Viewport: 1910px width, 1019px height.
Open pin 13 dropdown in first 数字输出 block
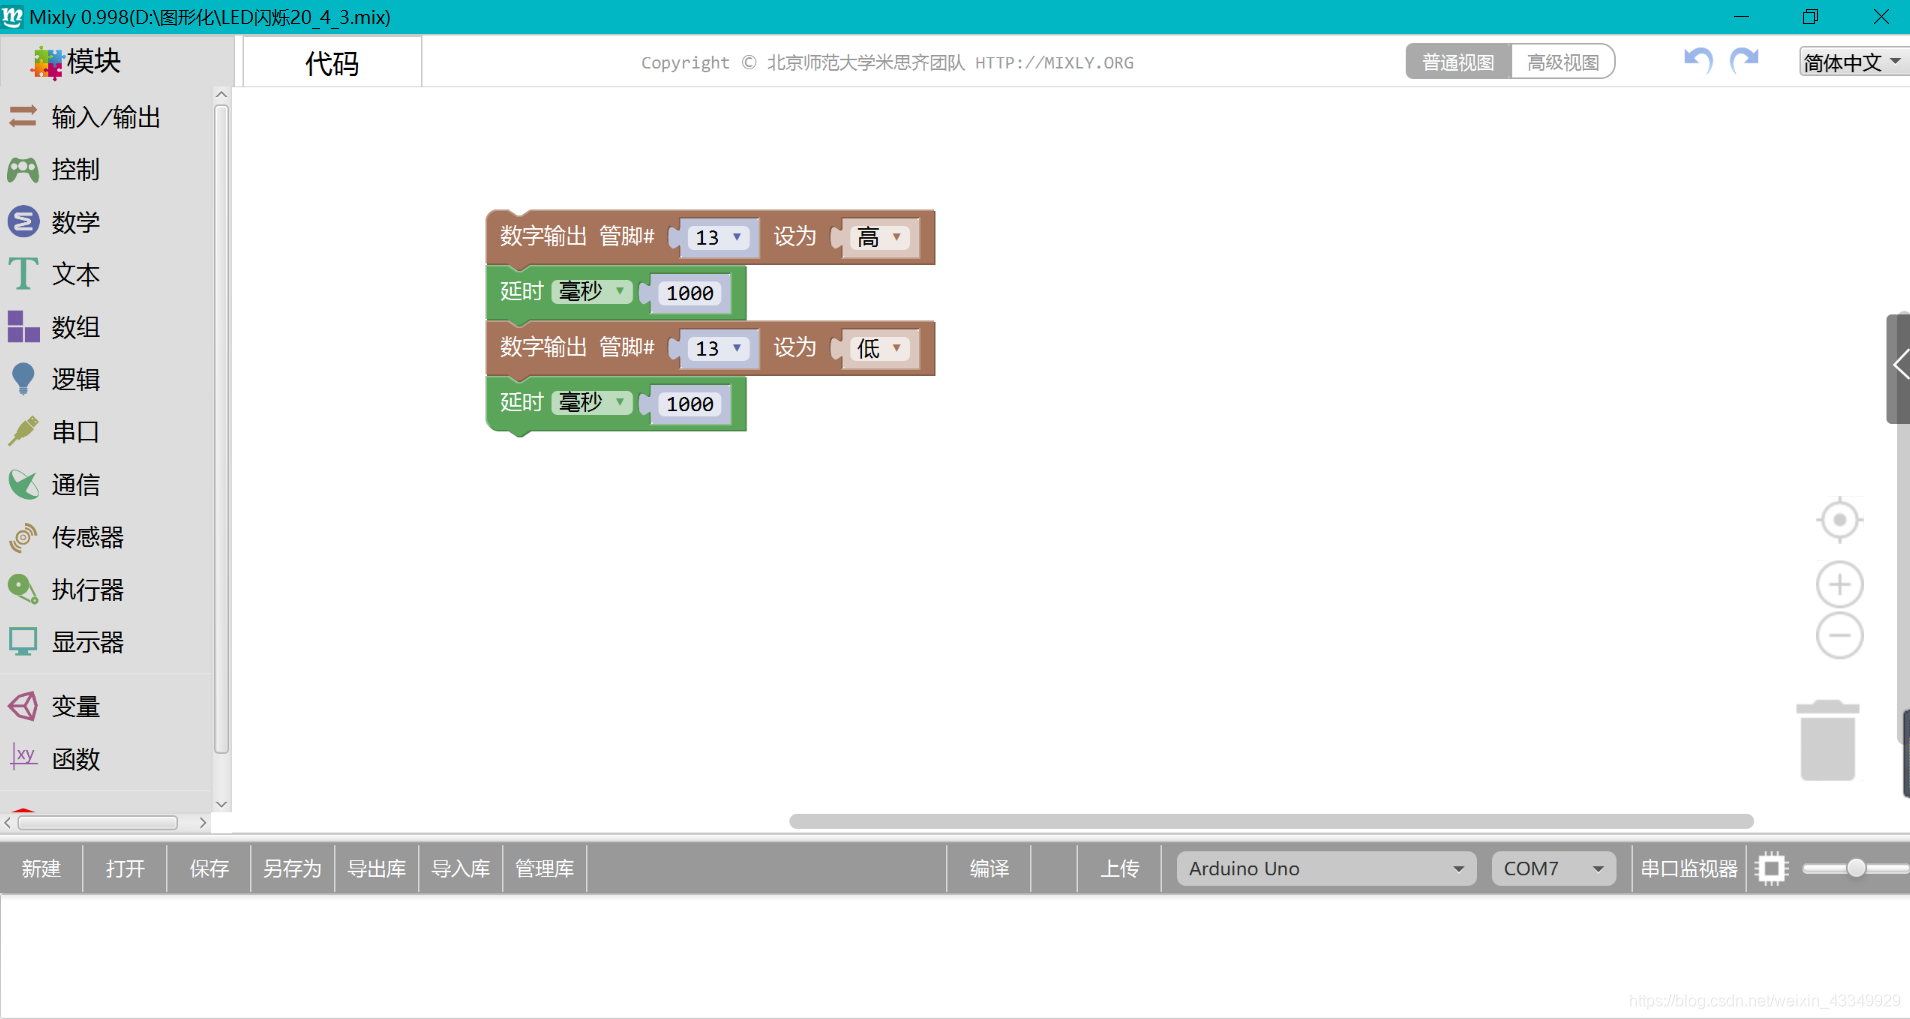coord(719,237)
